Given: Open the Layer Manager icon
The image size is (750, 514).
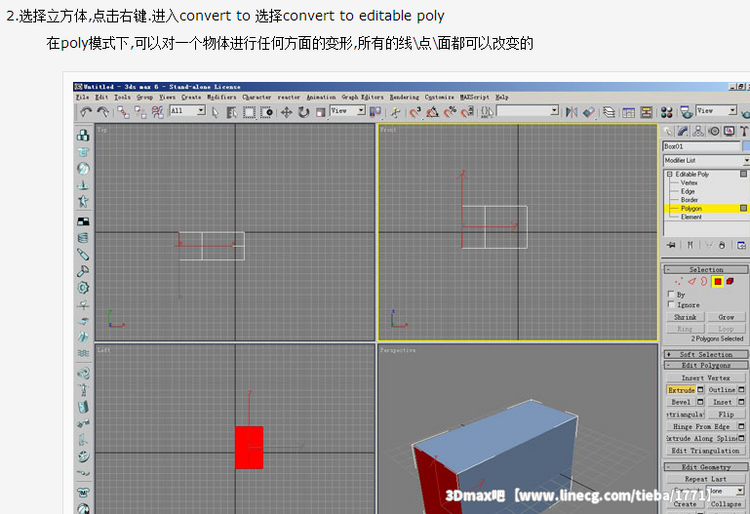Looking at the screenshot, I should [x=609, y=112].
